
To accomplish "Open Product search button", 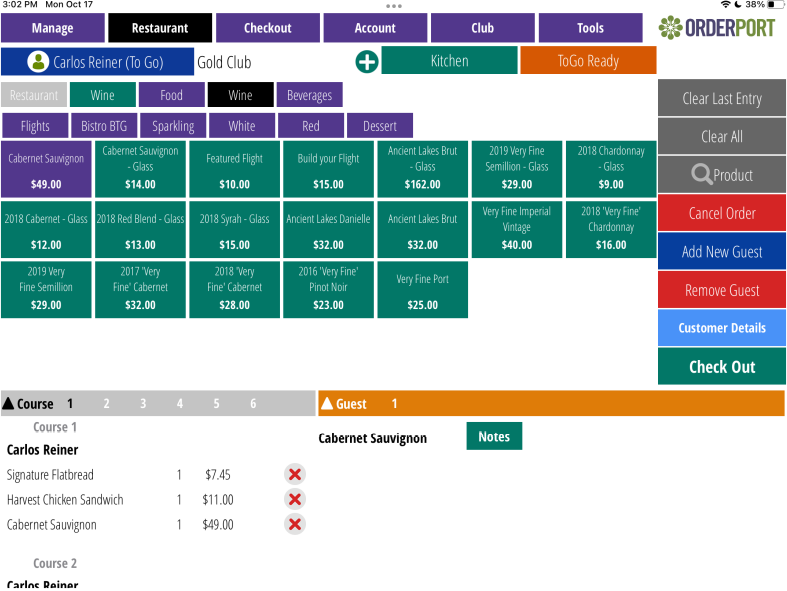I will coord(722,175).
